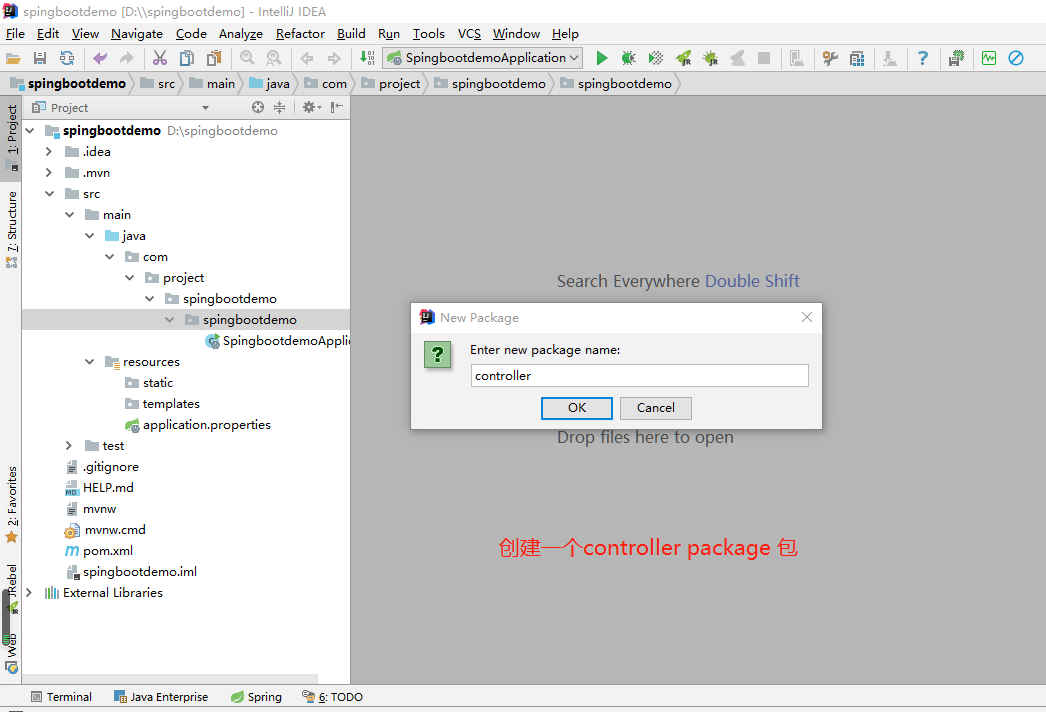Open the Navigate menu
The height and width of the screenshot is (712, 1046).
point(137,34)
